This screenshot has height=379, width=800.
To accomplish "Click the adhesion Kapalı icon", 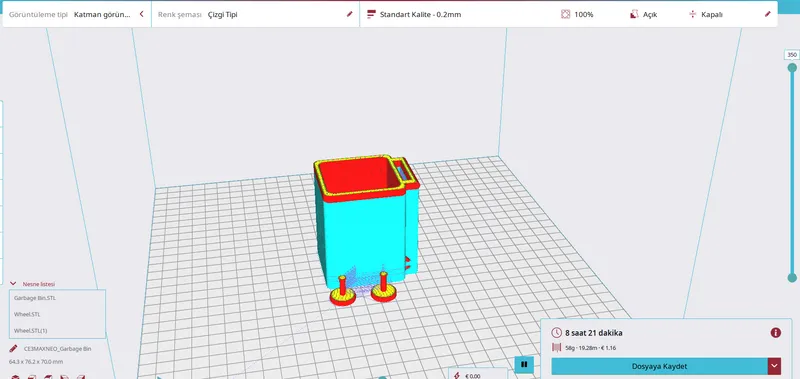I will [x=692, y=14].
